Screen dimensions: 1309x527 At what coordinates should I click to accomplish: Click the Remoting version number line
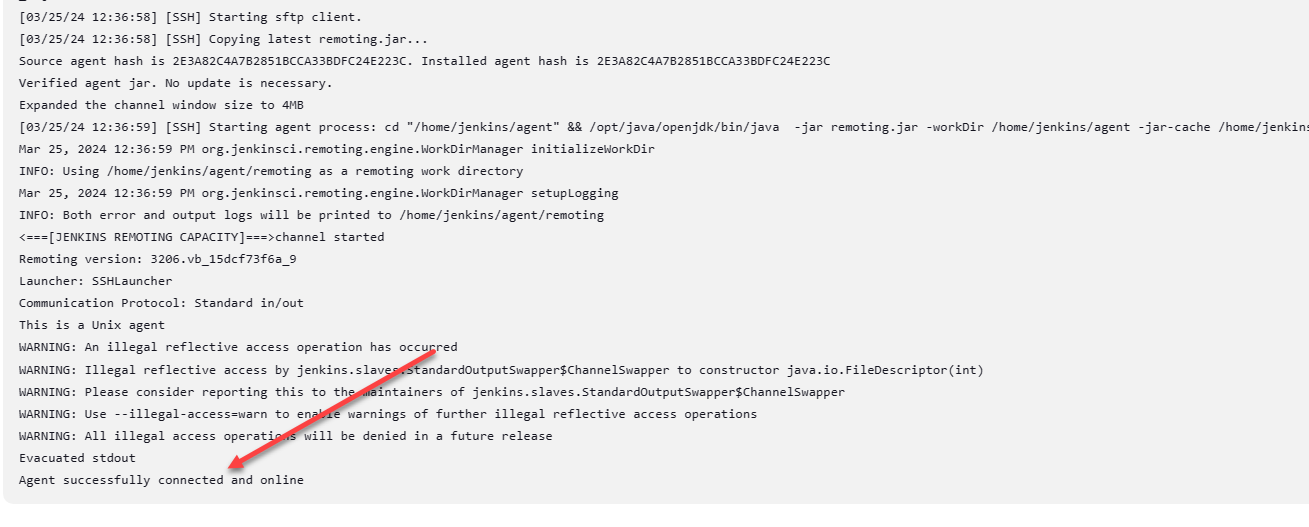(x=157, y=259)
